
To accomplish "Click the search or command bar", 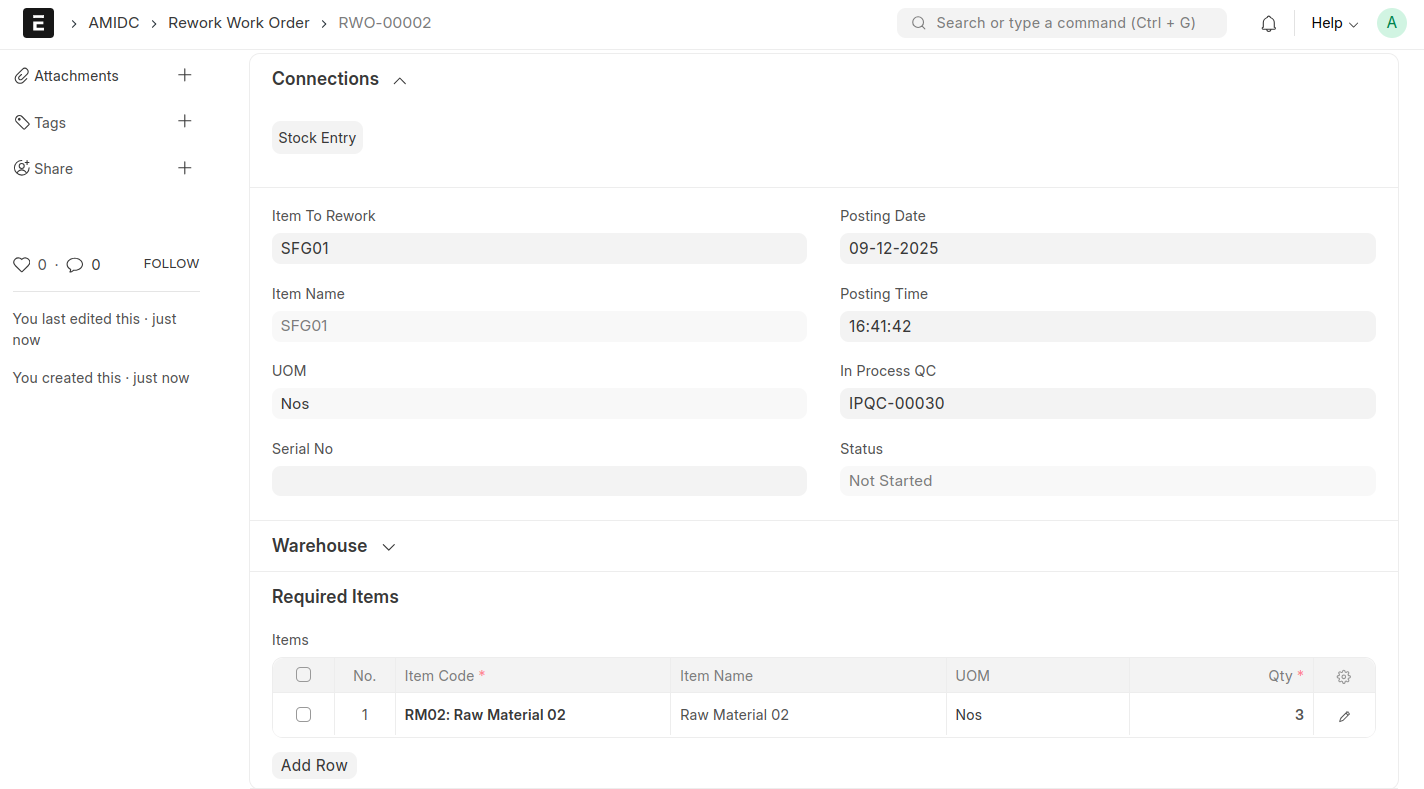I will (x=1061, y=23).
